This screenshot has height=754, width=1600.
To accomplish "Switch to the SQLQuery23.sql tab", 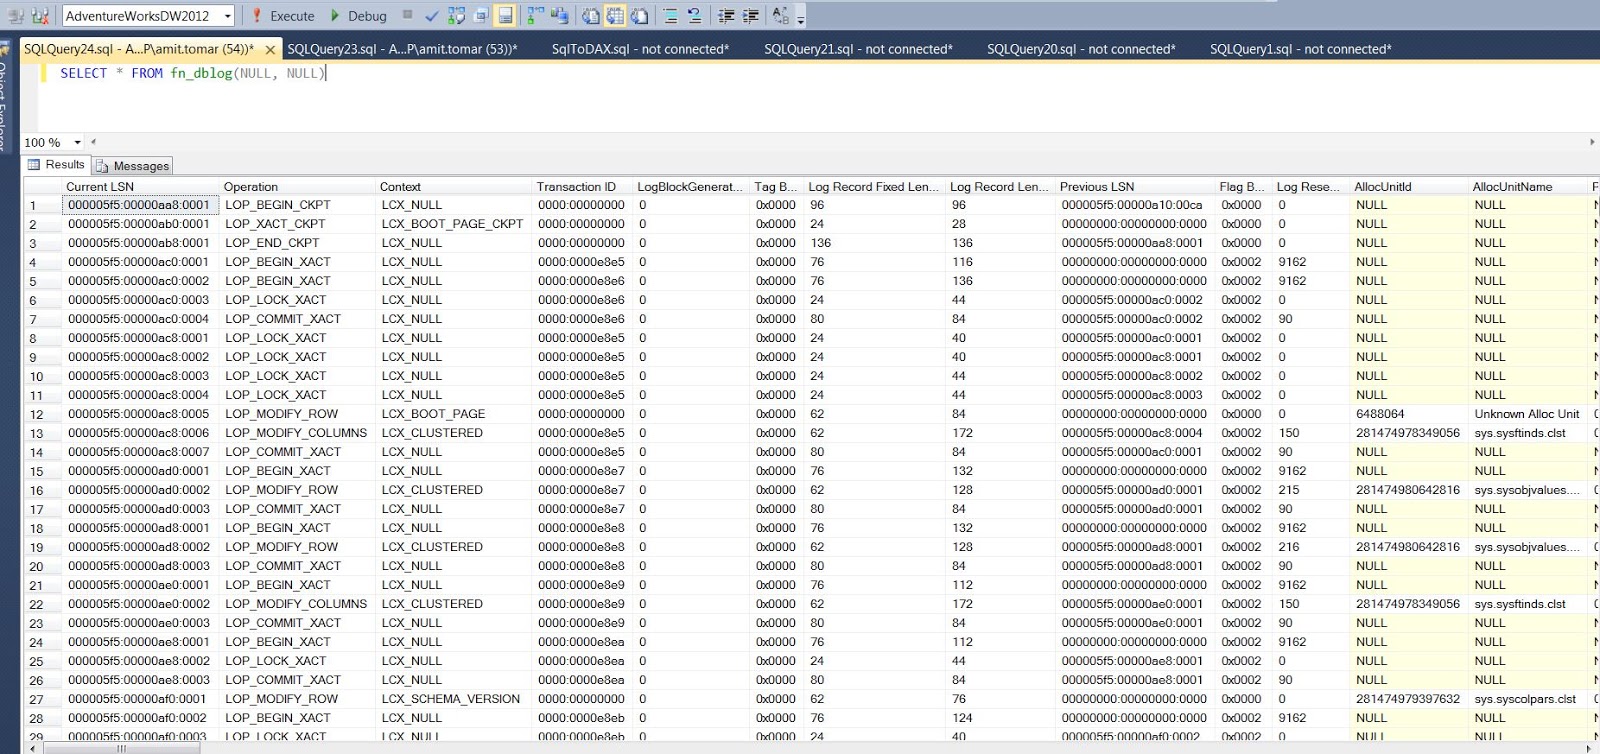I will [402, 49].
